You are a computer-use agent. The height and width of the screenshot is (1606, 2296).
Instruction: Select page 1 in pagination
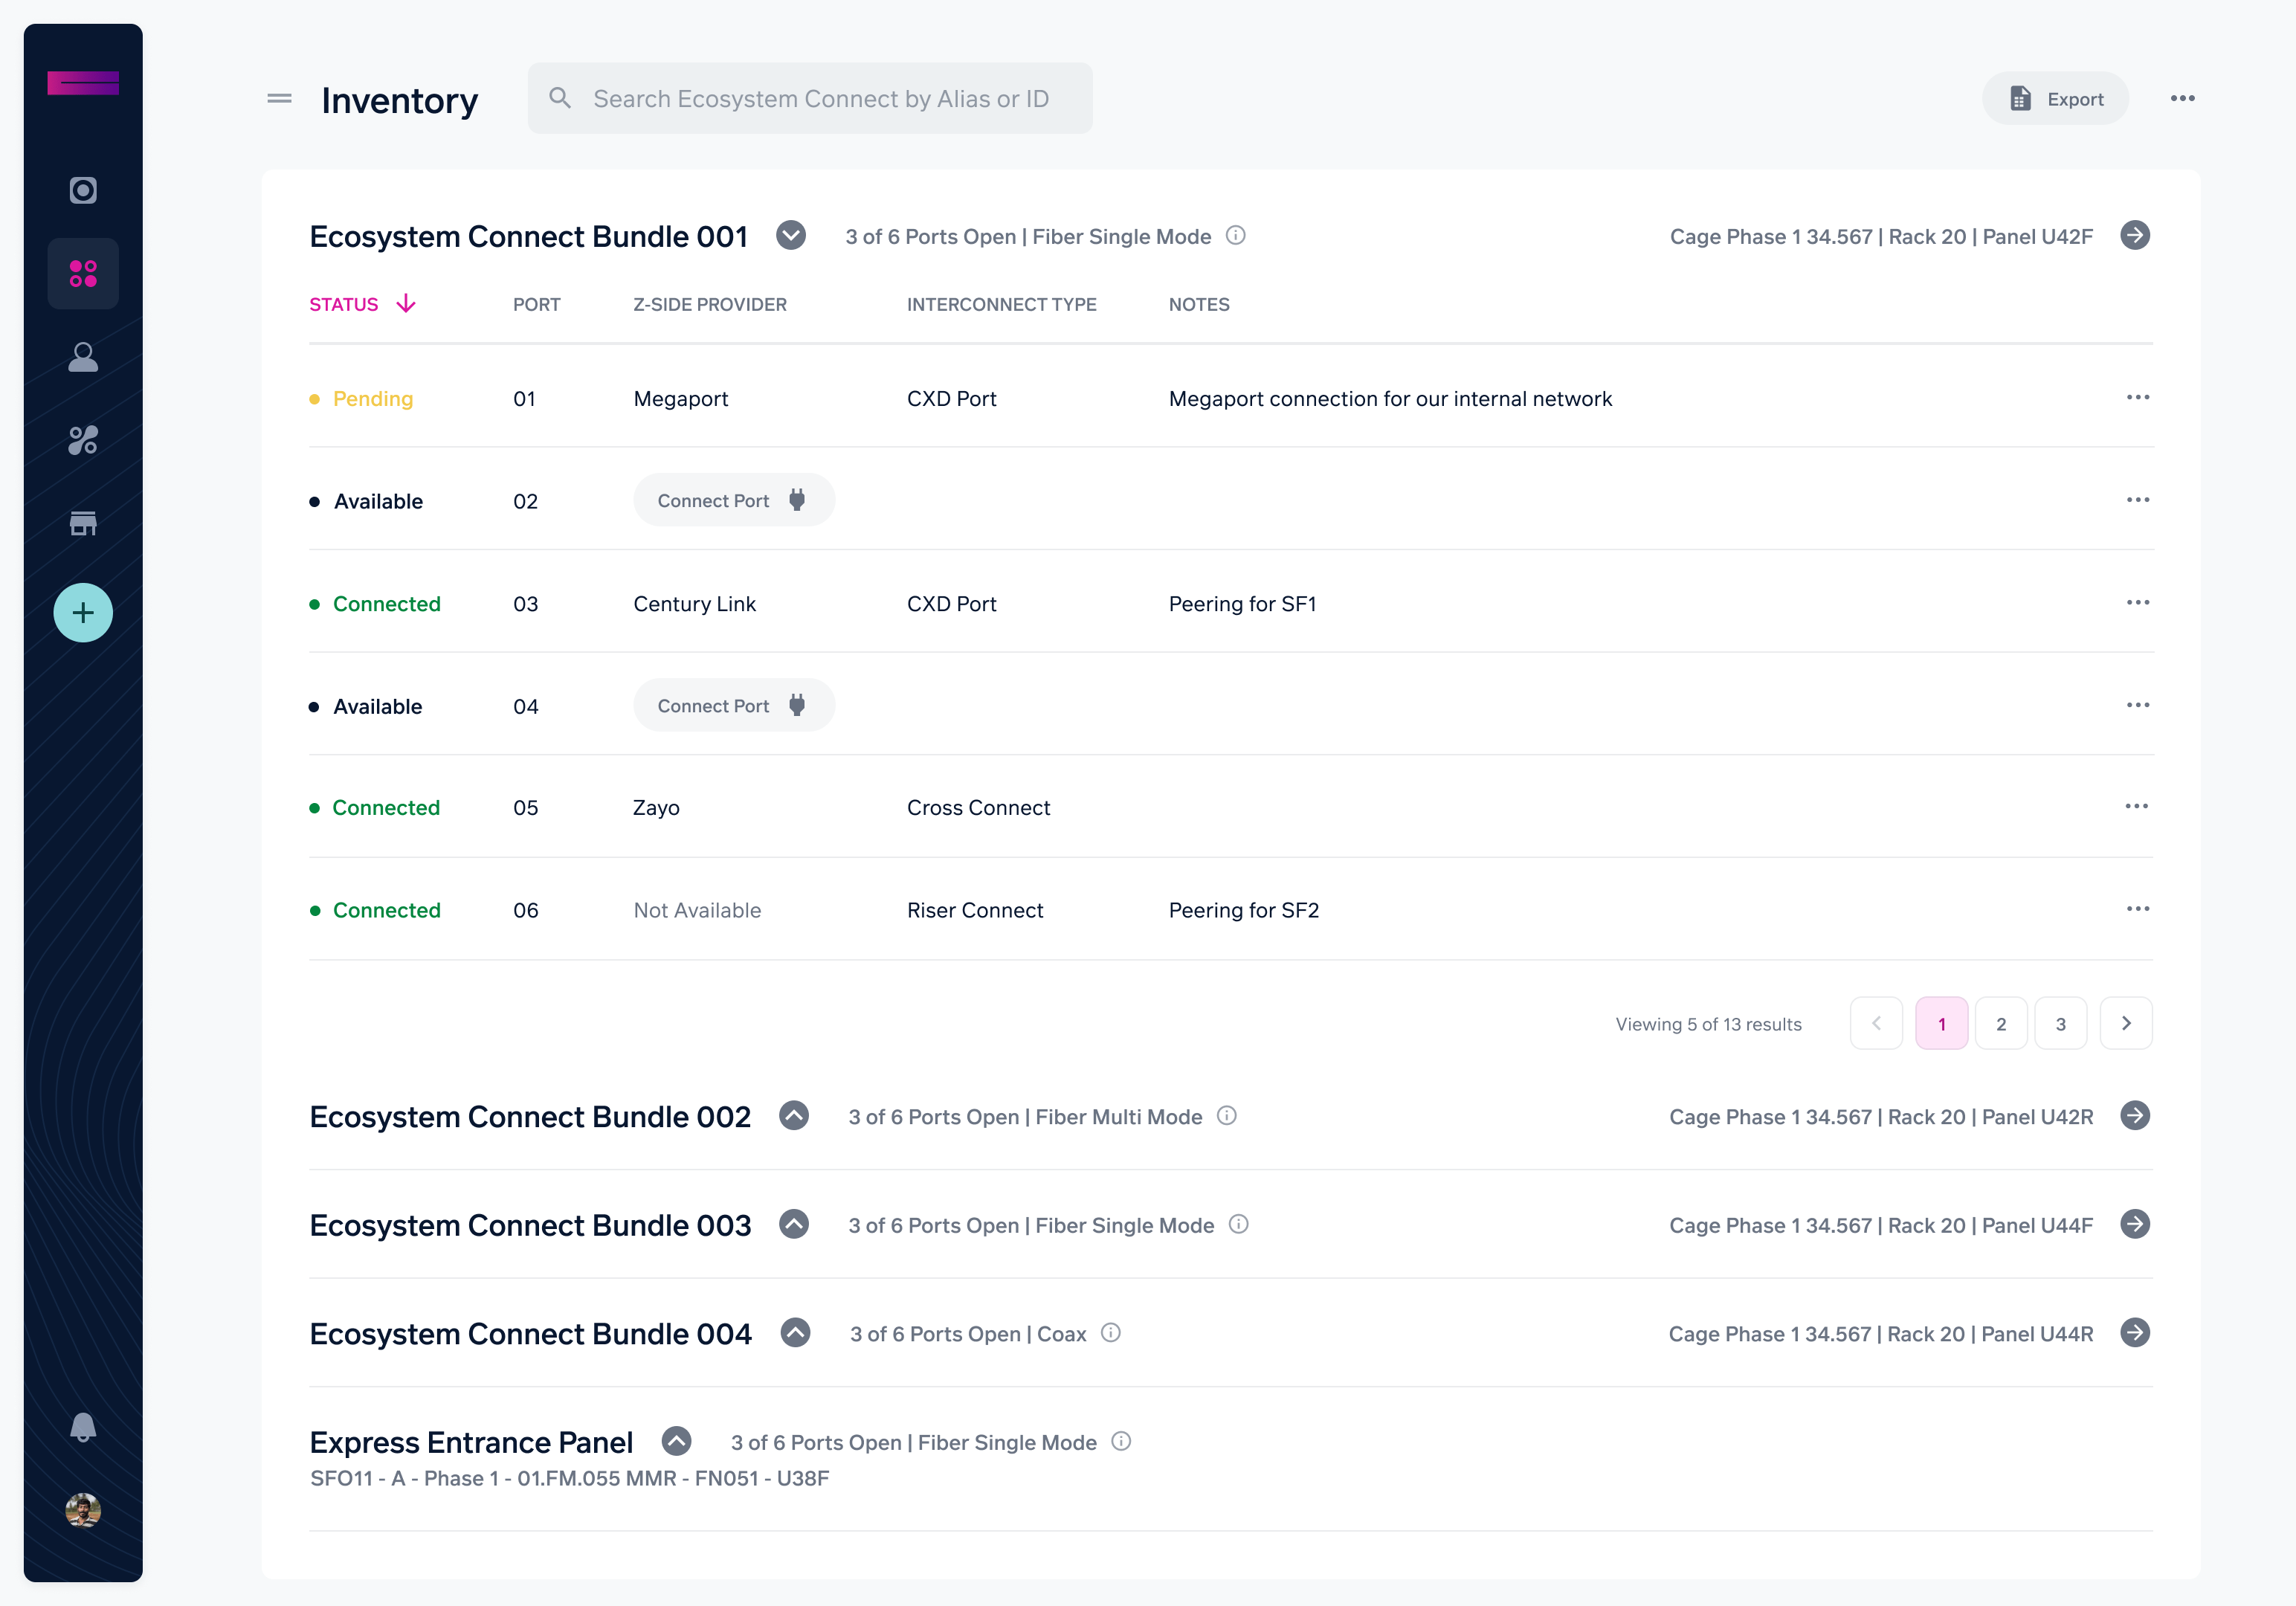tap(1942, 1023)
